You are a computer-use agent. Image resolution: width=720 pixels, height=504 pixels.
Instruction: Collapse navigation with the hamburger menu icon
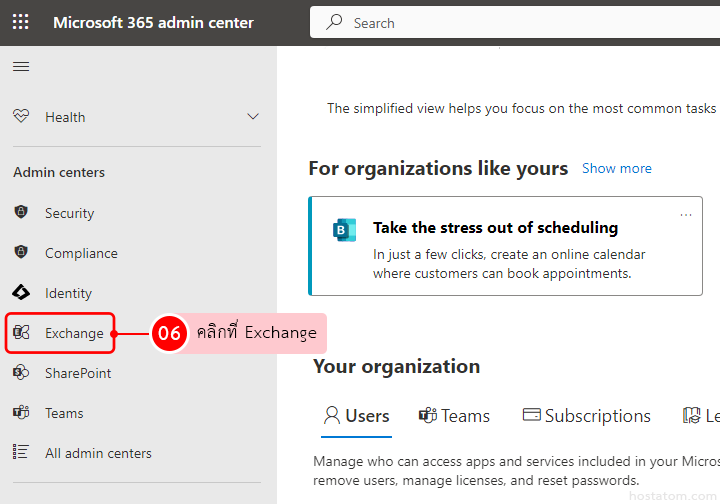21,67
